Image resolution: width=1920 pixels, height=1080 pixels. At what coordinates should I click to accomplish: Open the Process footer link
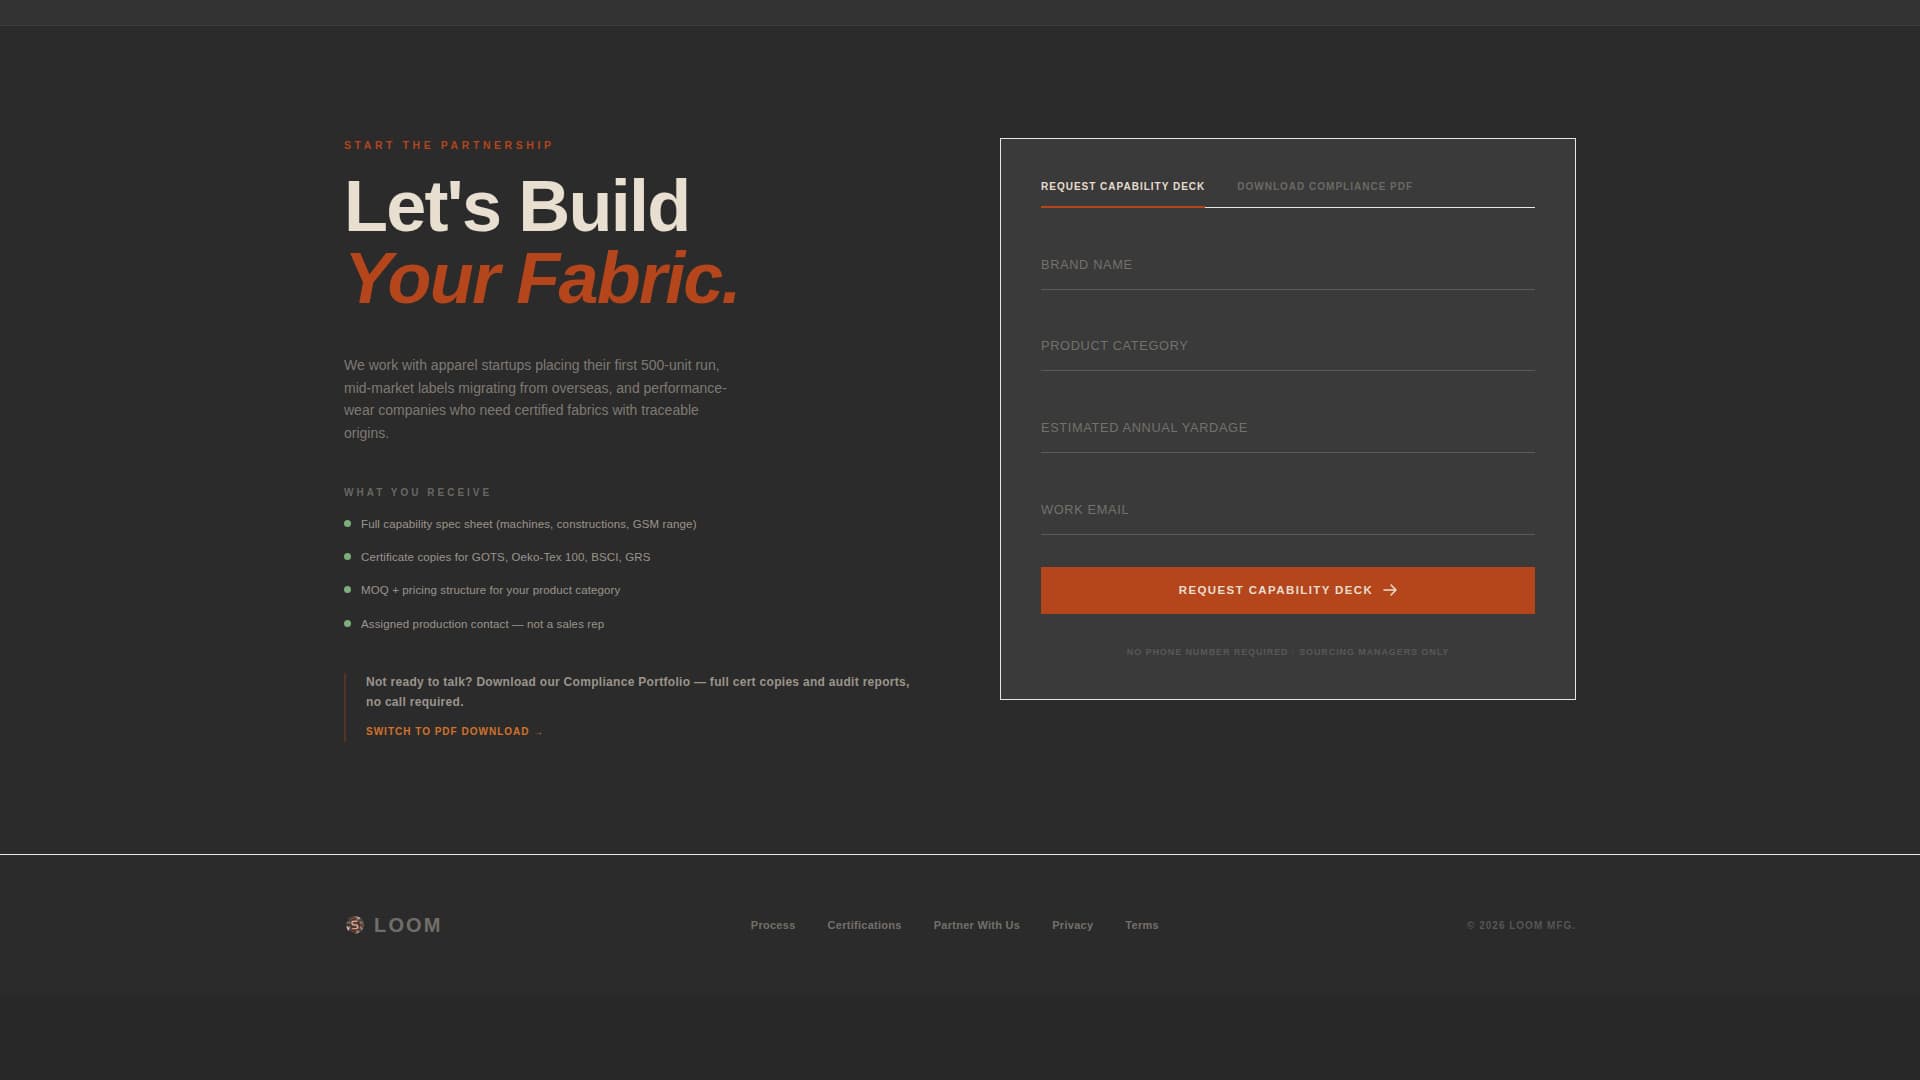point(772,925)
